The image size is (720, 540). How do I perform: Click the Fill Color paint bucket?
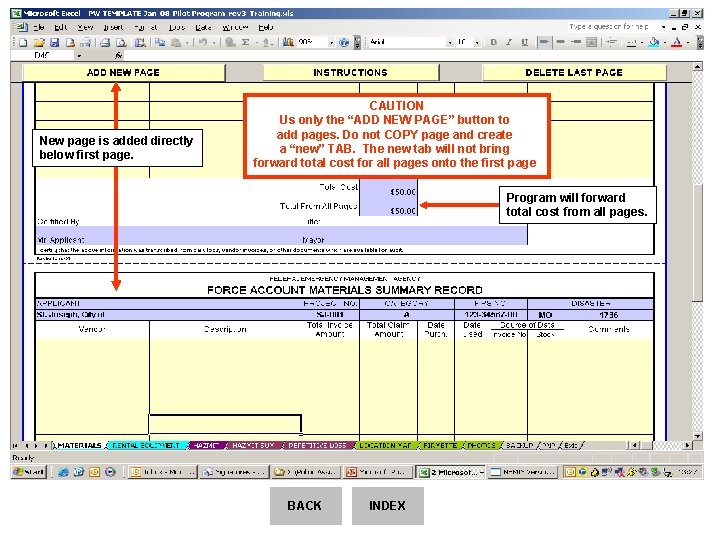654,42
